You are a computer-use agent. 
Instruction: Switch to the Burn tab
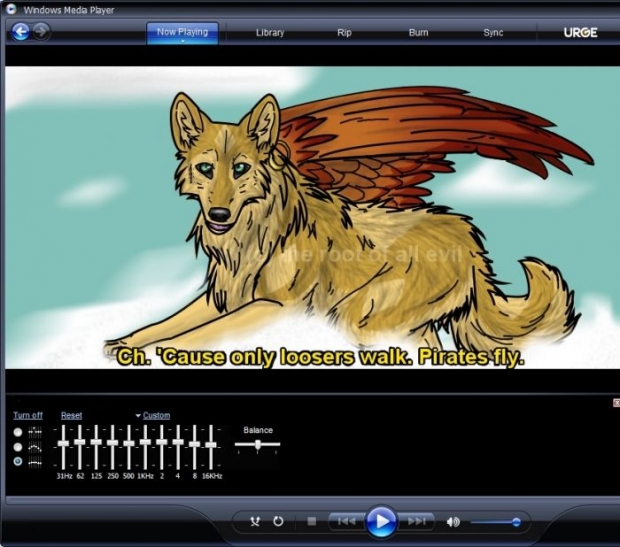(x=418, y=32)
